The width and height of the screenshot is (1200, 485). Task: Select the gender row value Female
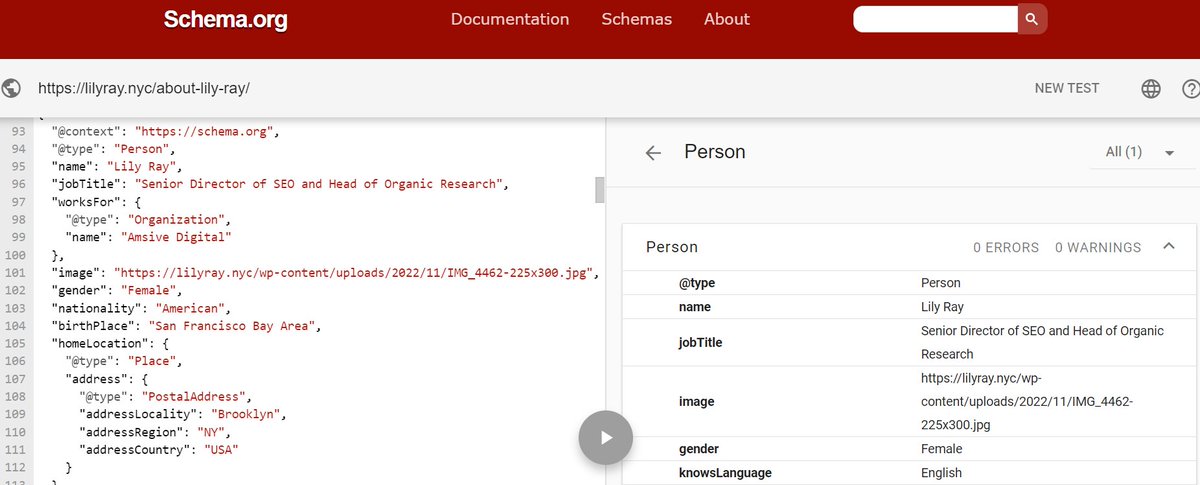pyautogui.click(x=942, y=449)
